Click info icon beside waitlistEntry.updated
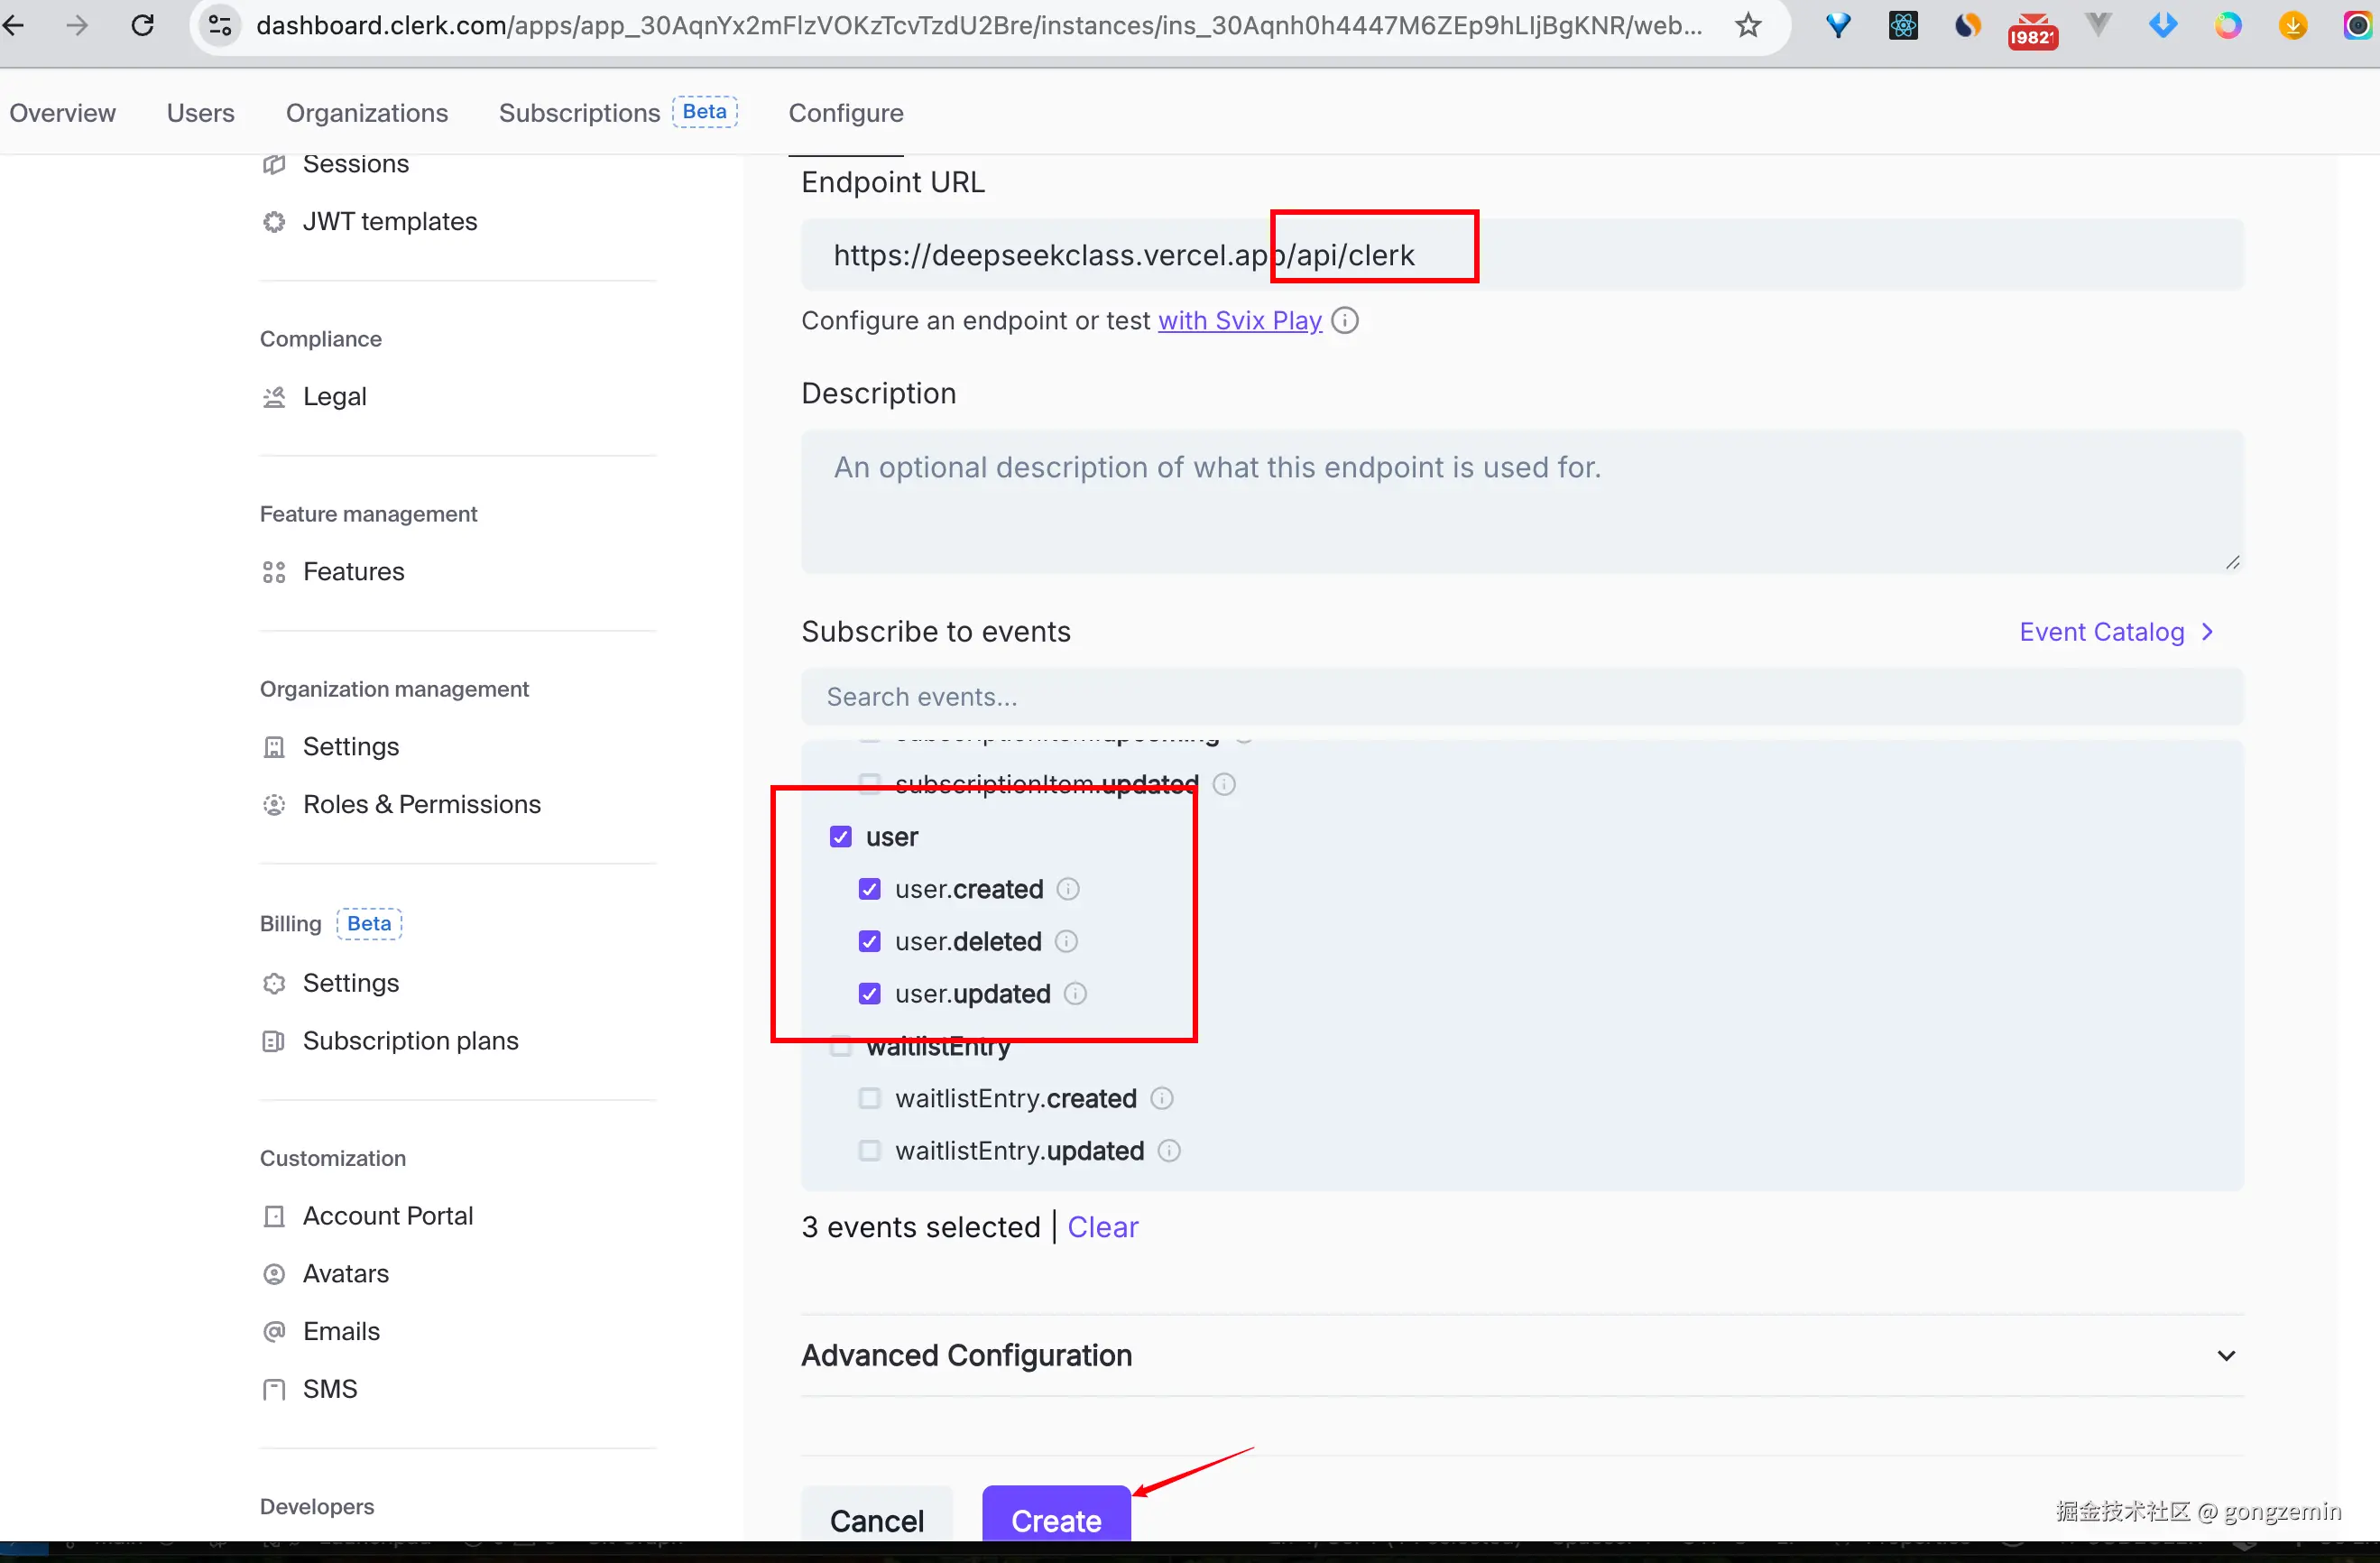 tap(1168, 1151)
